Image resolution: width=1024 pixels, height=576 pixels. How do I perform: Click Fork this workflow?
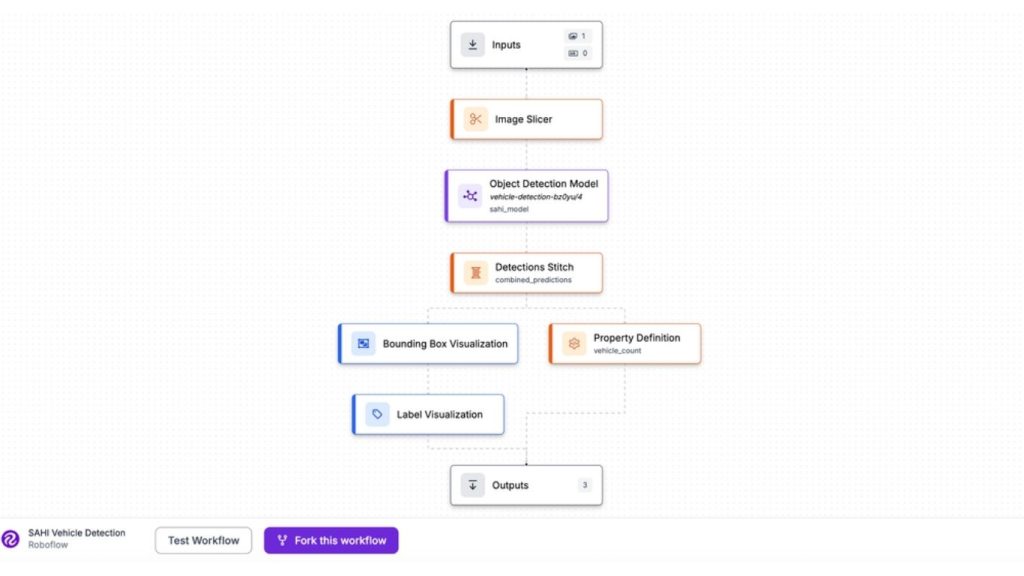[x=331, y=540]
